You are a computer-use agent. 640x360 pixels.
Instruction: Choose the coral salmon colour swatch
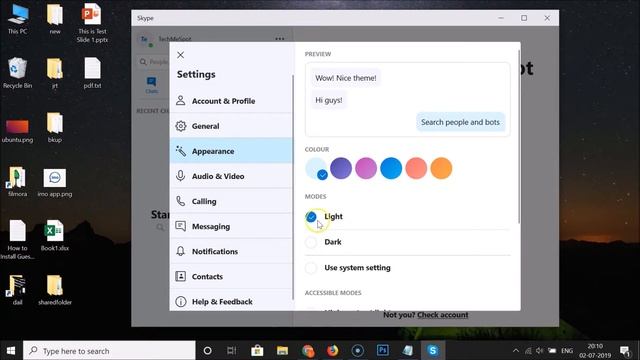click(x=416, y=168)
